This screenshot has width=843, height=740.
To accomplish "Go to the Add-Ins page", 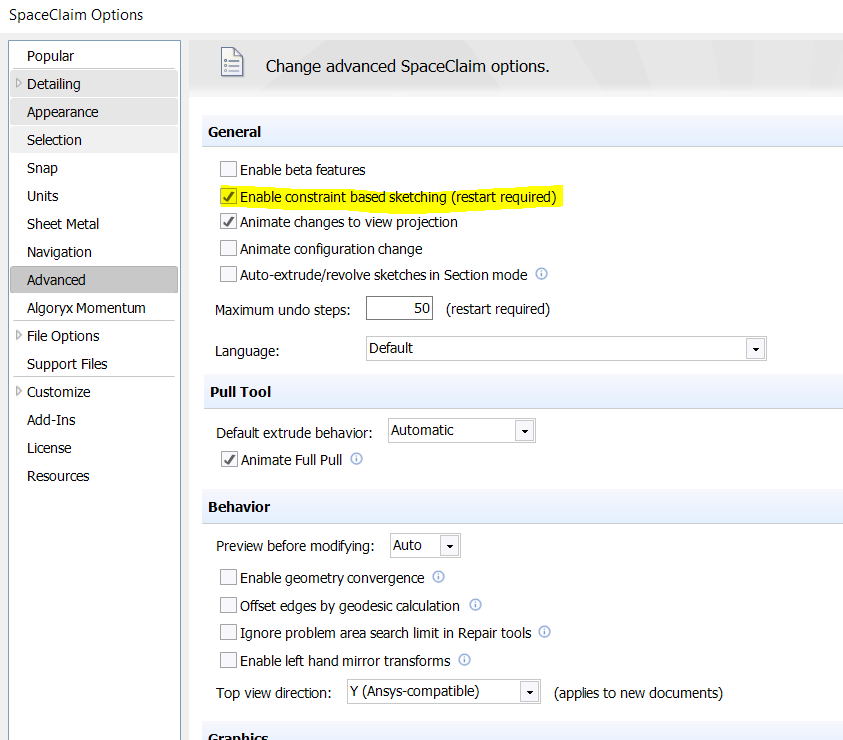I will click(51, 420).
